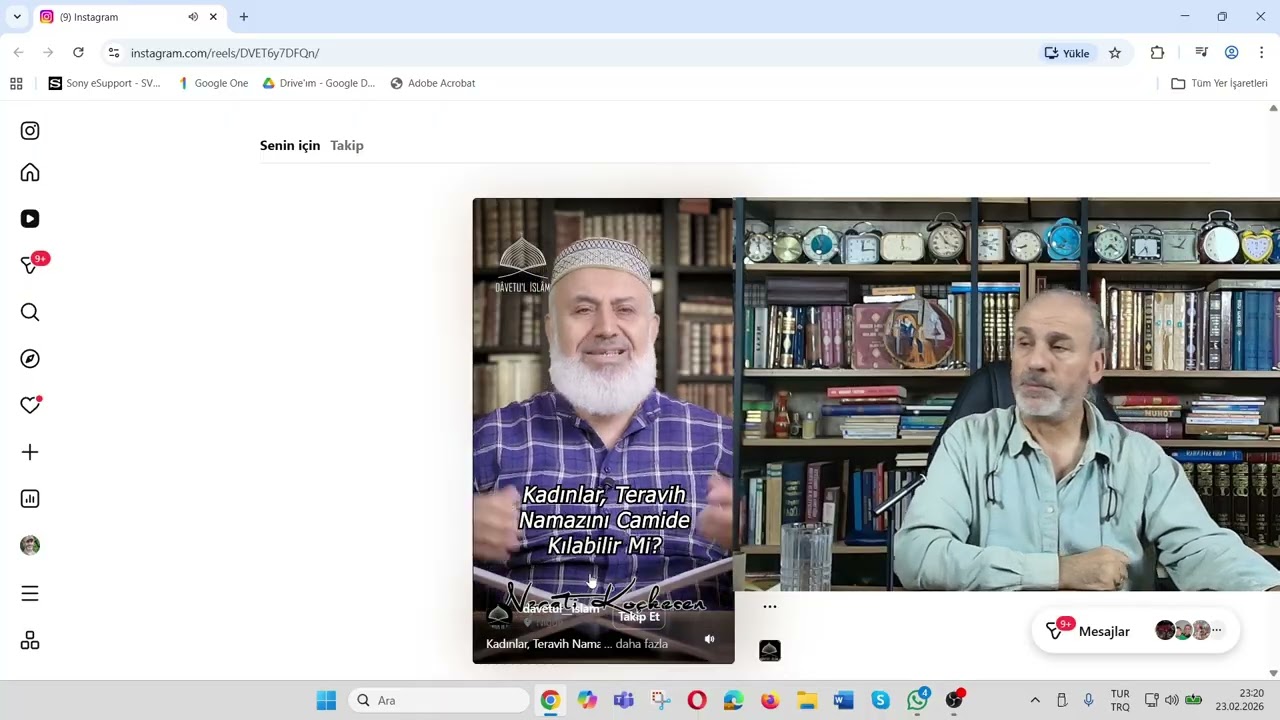
Task: Click the Yükle install app button
Action: pyautogui.click(x=1067, y=53)
